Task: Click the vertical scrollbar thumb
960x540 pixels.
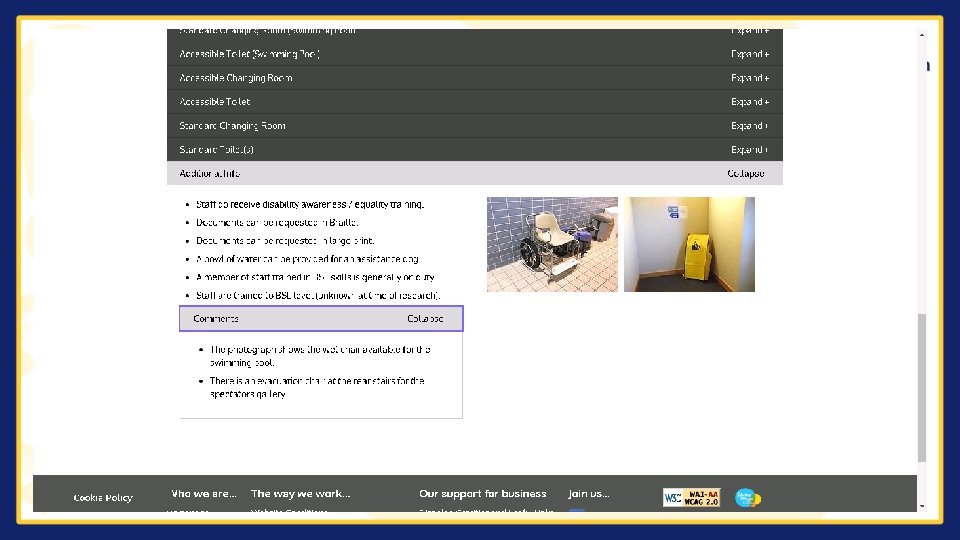Action: coord(921,388)
